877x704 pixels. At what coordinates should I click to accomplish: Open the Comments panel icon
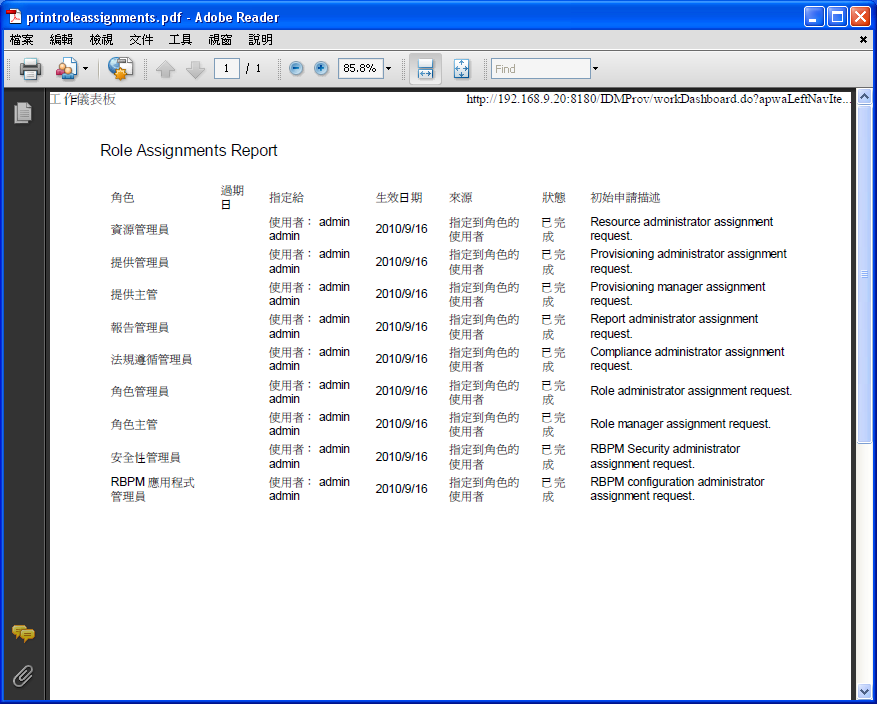(23, 634)
